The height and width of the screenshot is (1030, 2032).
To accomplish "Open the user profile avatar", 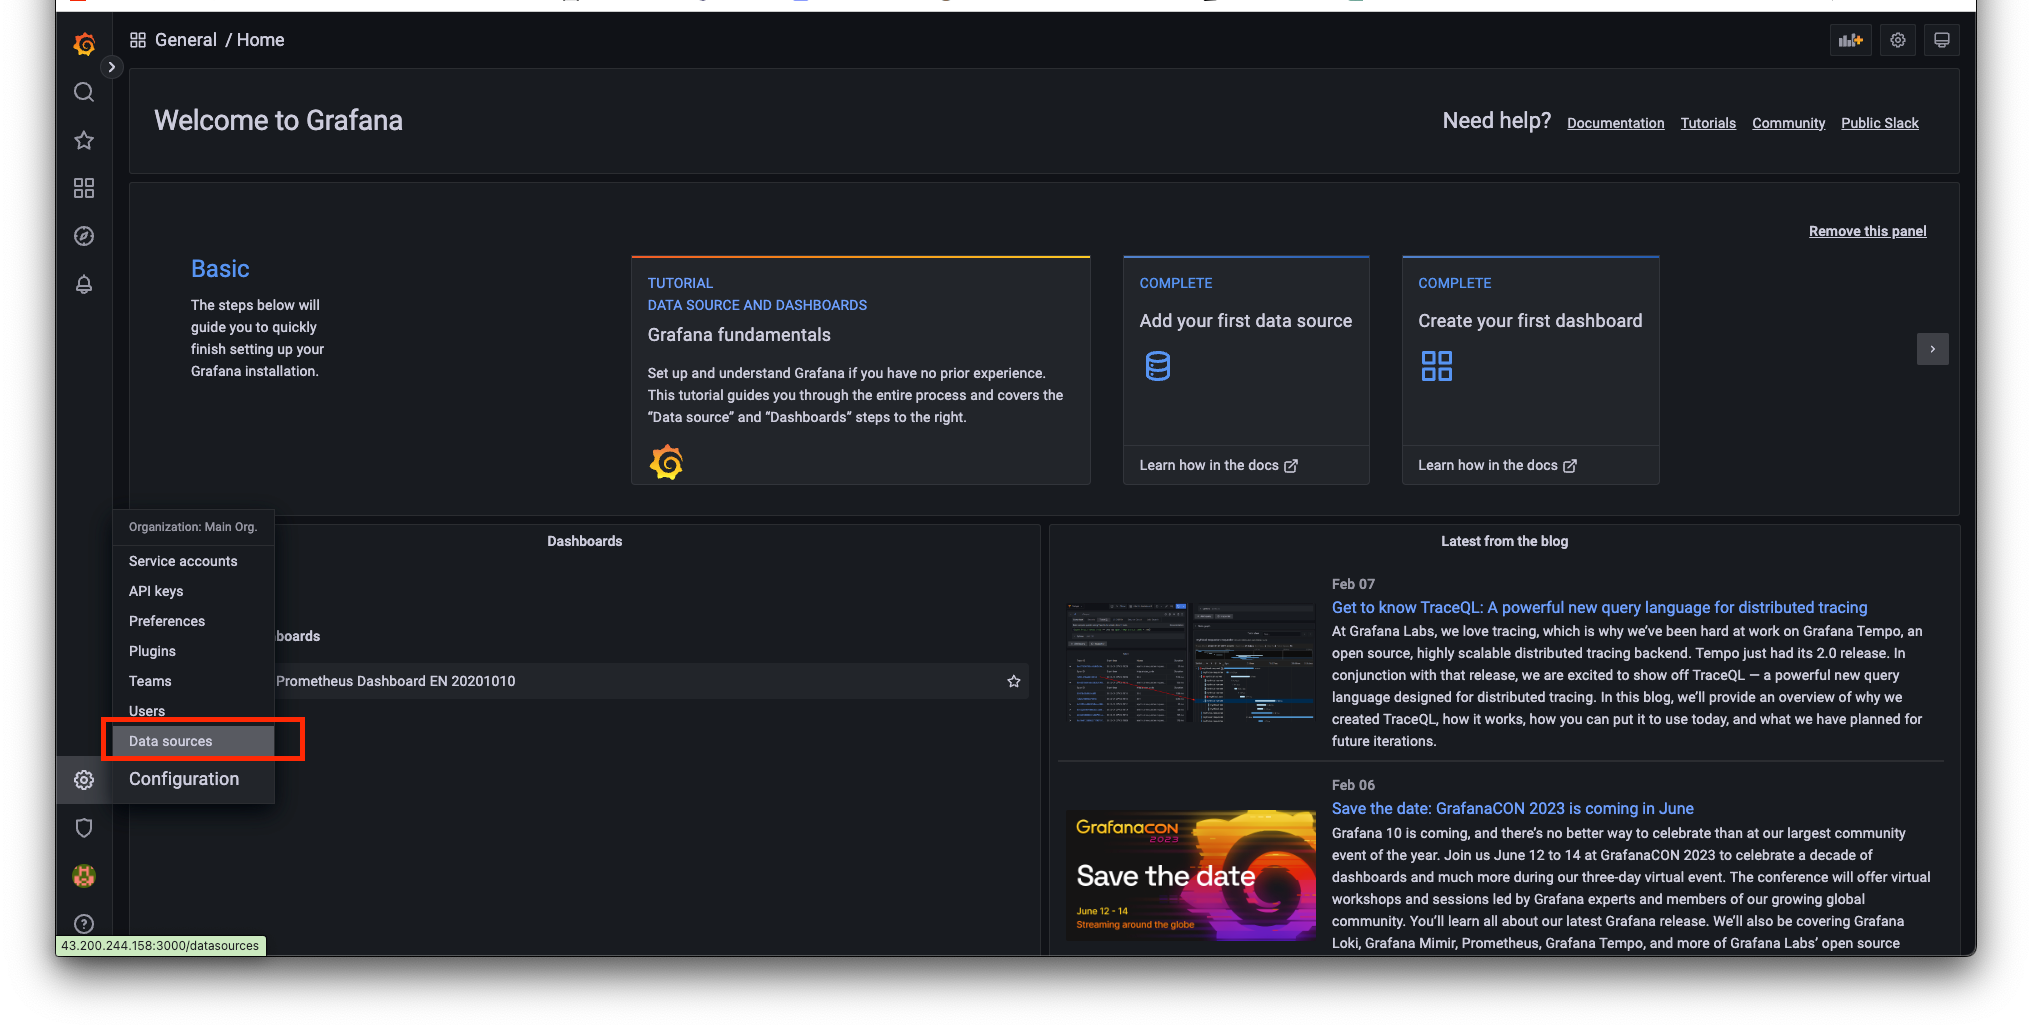I will tap(84, 876).
